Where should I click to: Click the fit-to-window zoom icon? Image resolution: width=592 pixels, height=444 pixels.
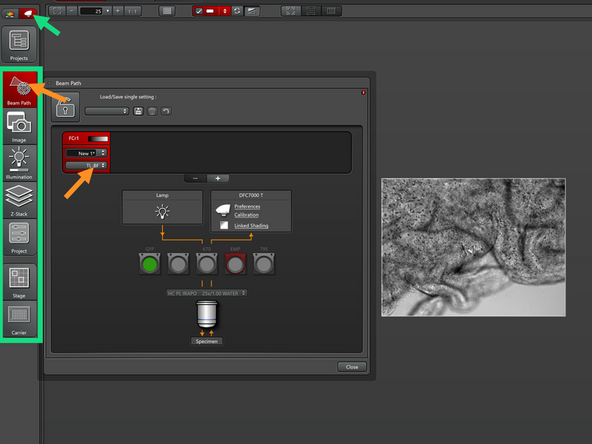click(x=57, y=11)
